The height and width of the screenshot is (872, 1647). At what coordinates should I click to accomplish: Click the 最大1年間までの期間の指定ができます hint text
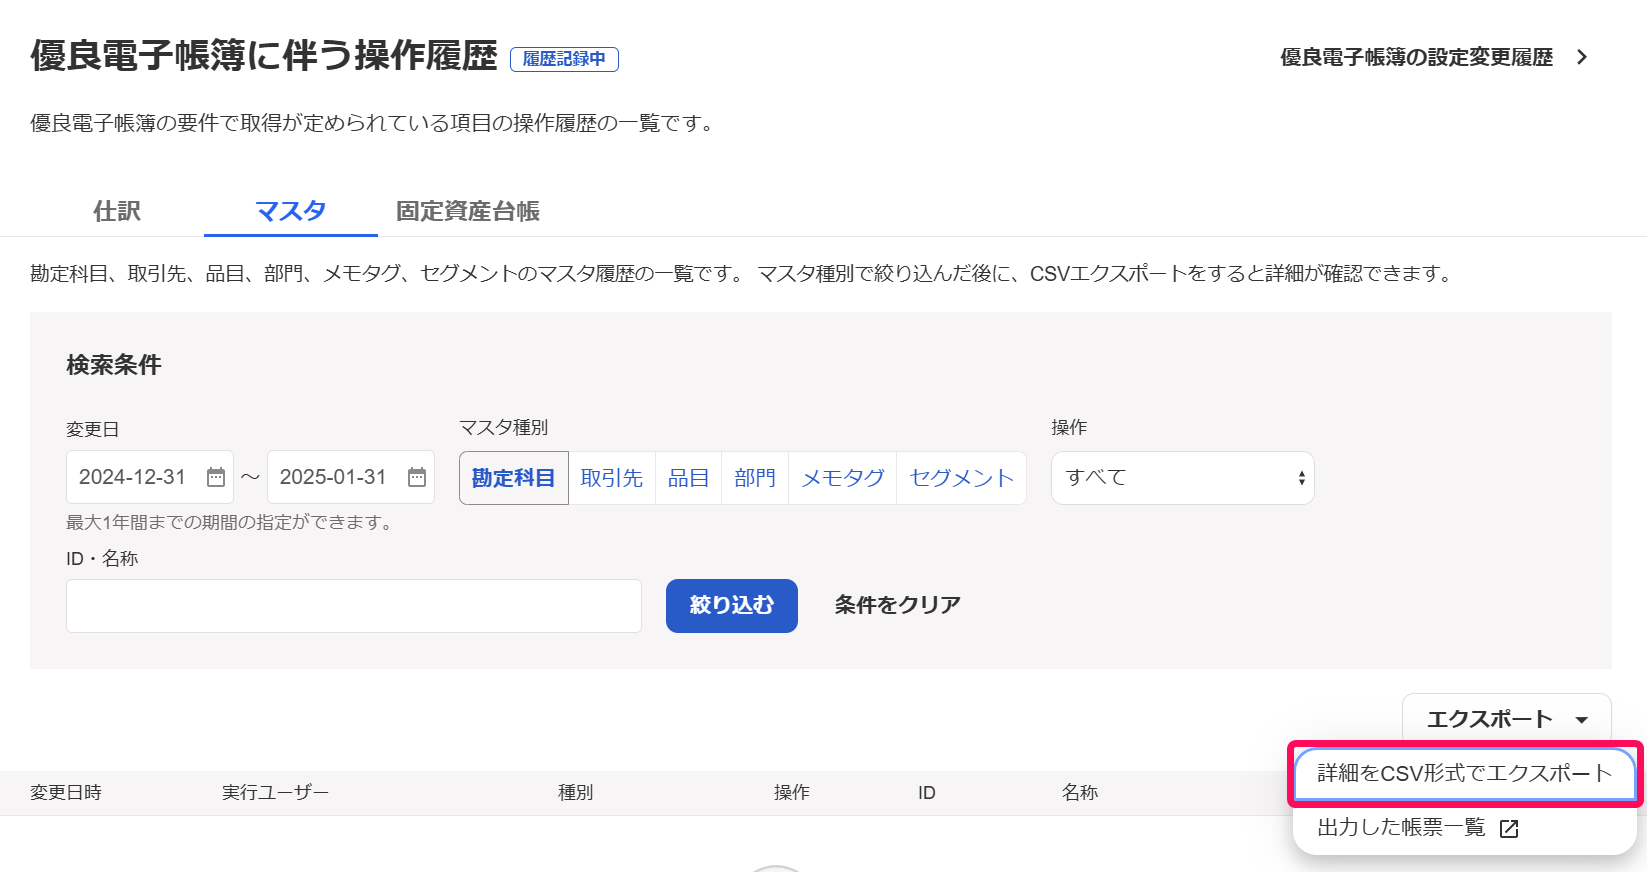point(232,522)
